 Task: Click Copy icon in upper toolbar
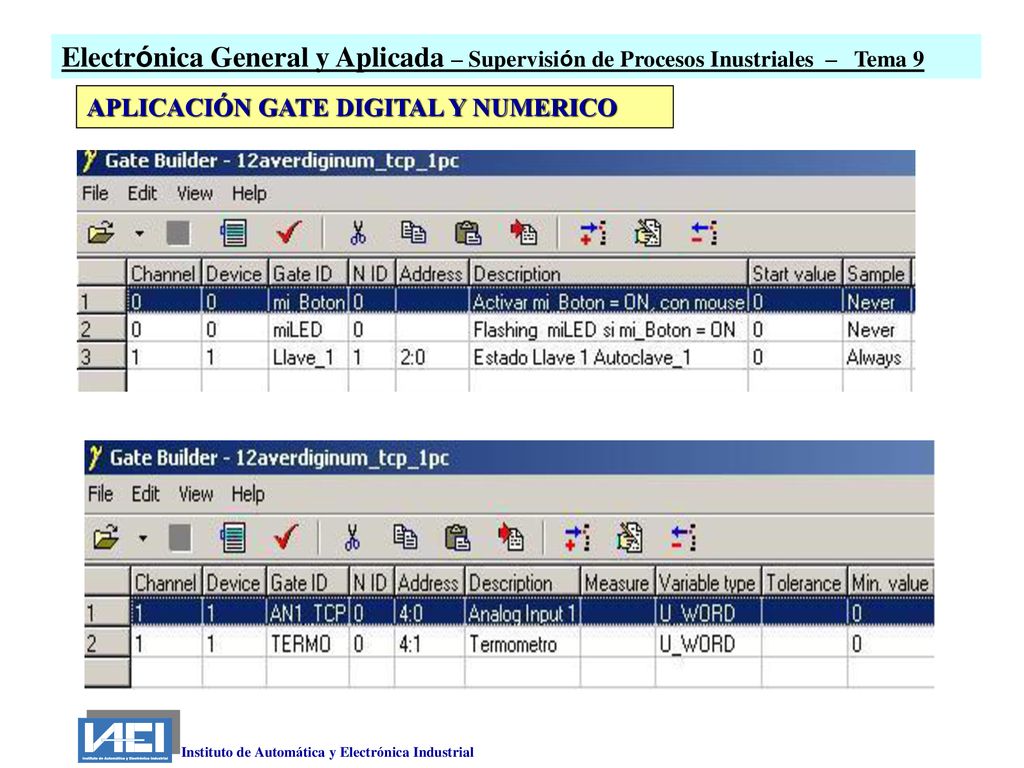pos(413,232)
